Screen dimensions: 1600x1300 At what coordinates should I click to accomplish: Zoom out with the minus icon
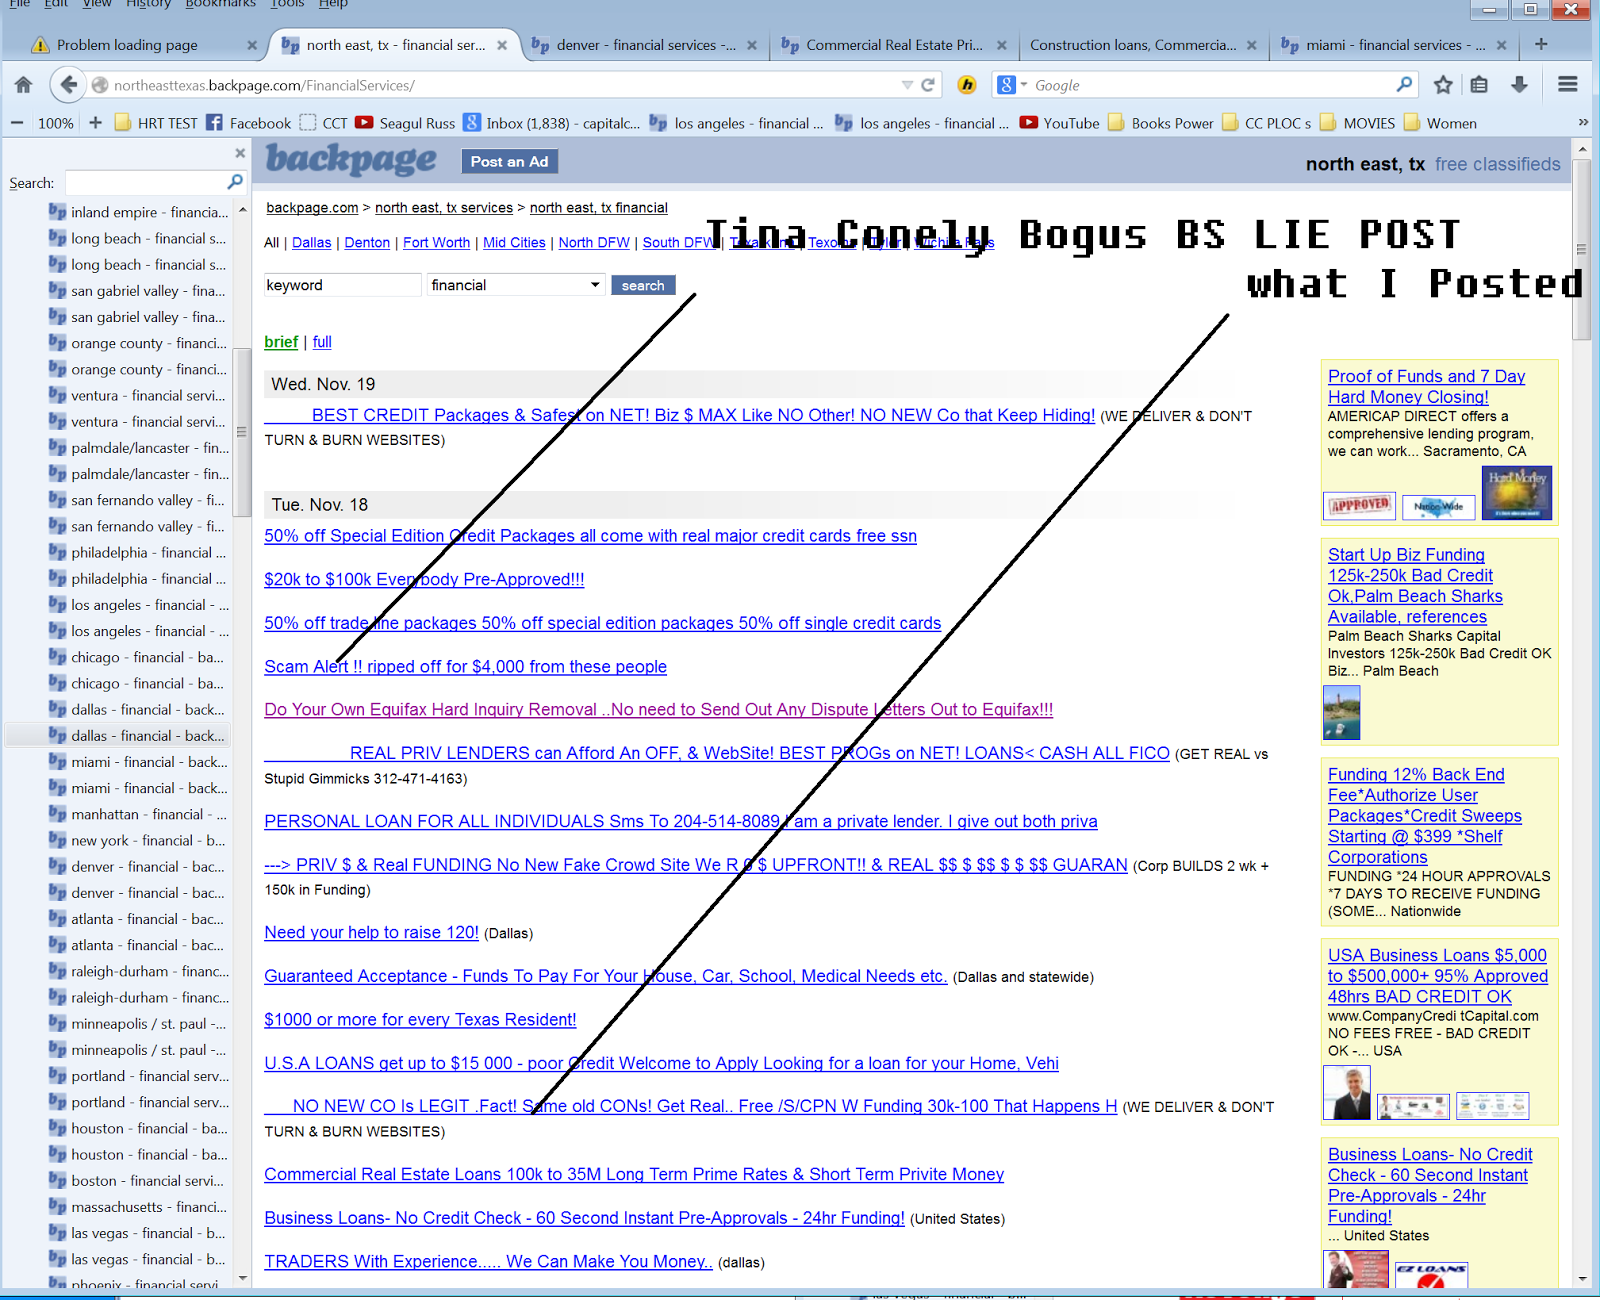pos(17,123)
